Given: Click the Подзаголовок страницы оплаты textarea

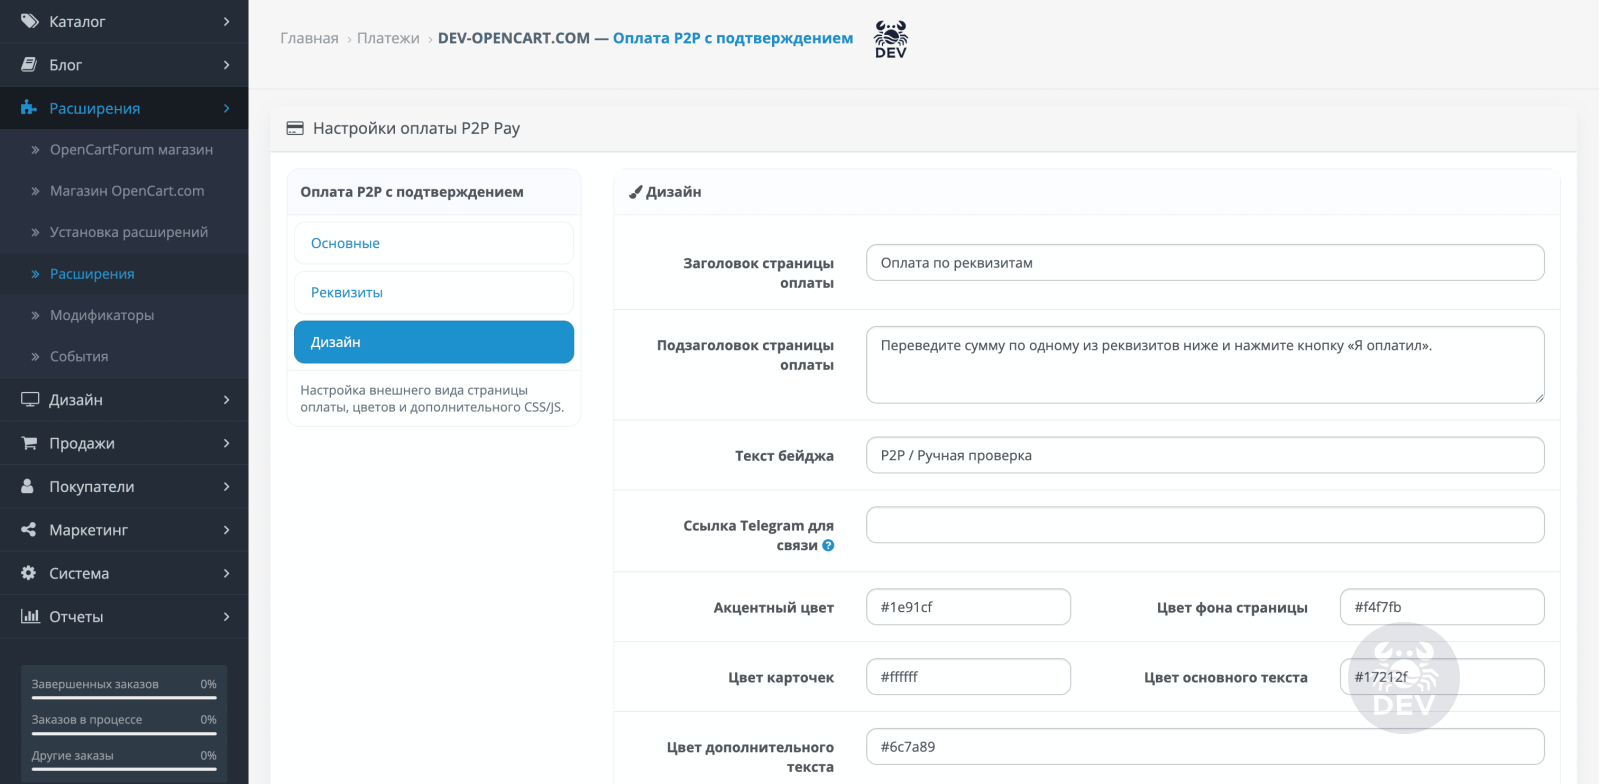Looking at the screenshot, I should point(1205,365).
